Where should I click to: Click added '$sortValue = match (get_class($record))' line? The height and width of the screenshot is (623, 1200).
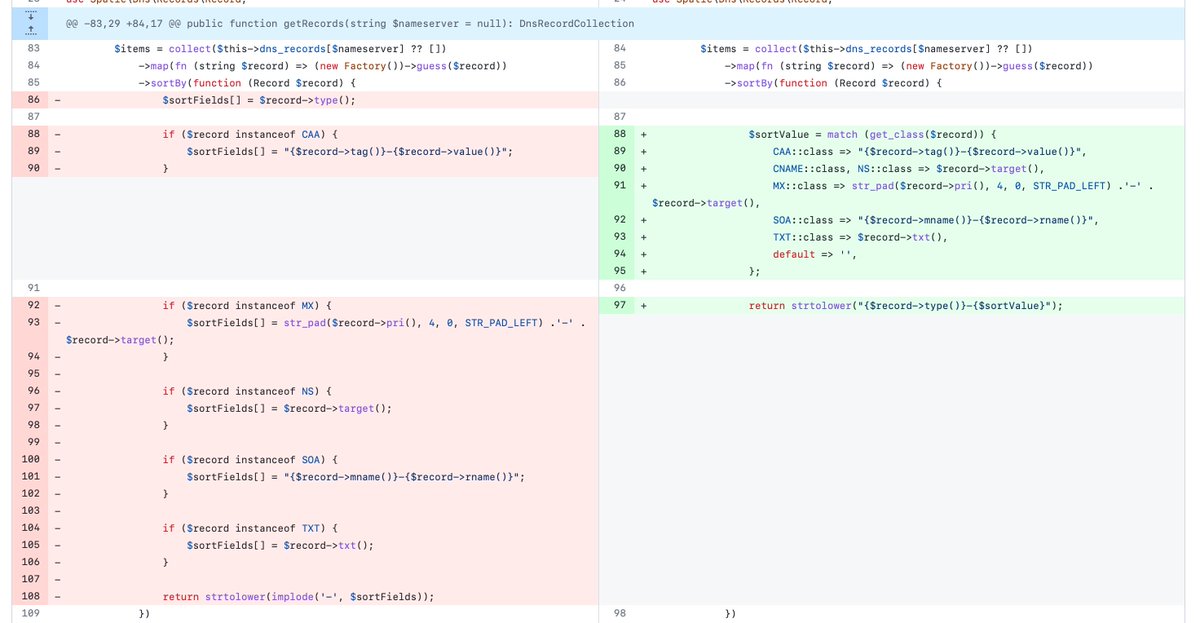(873, 134)
